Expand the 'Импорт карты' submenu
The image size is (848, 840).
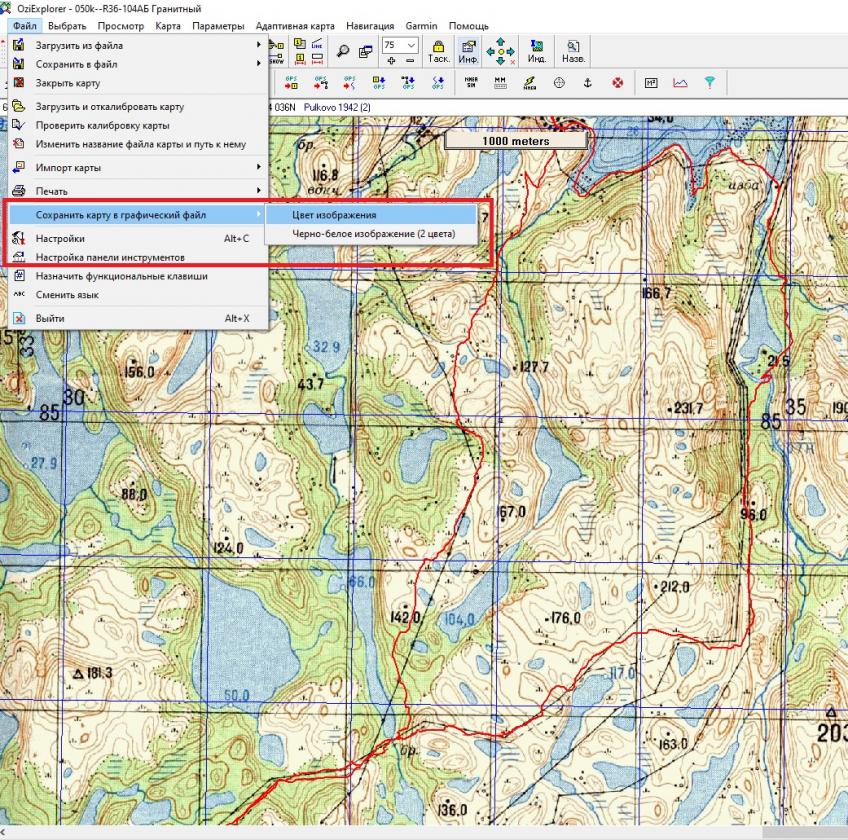[x=68, y=167]
